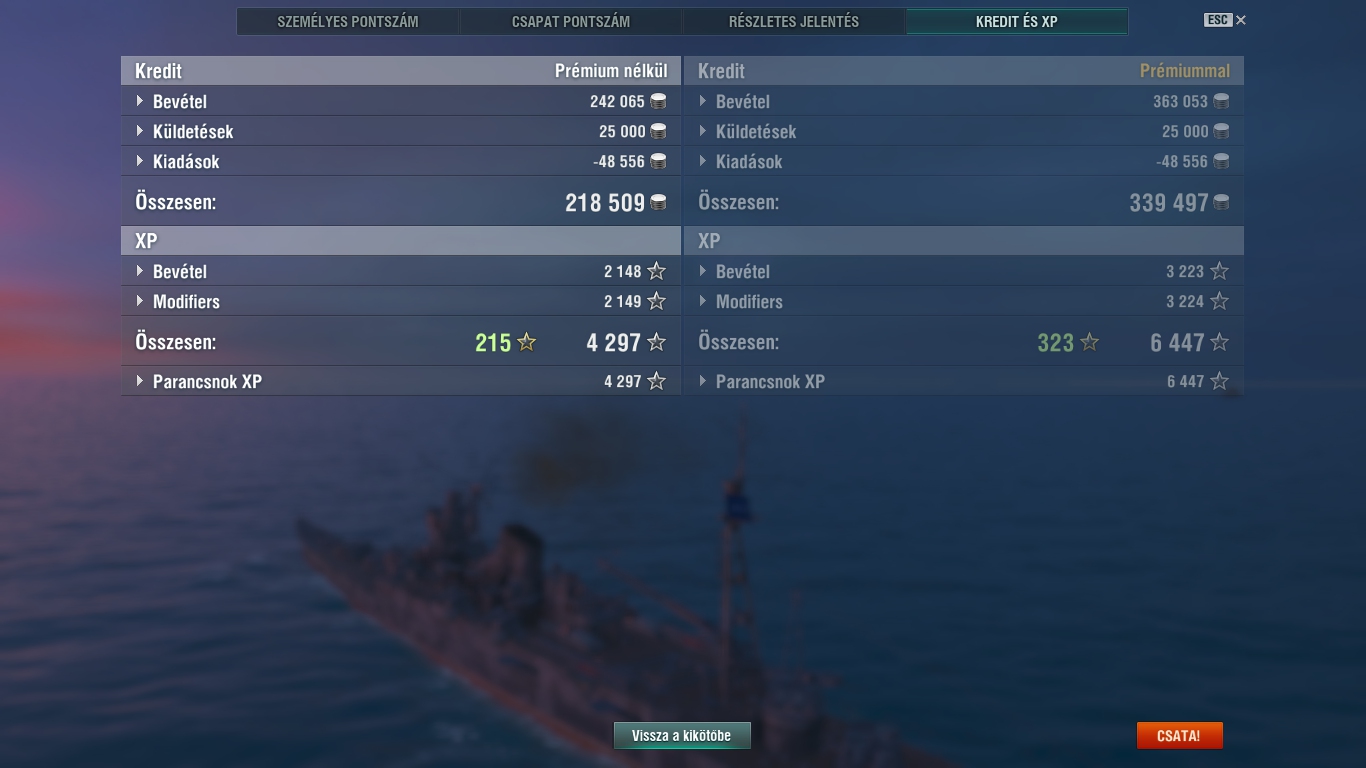Expand the Modifiers XP row
This screenshot has width=1366, height=768.
401,301
